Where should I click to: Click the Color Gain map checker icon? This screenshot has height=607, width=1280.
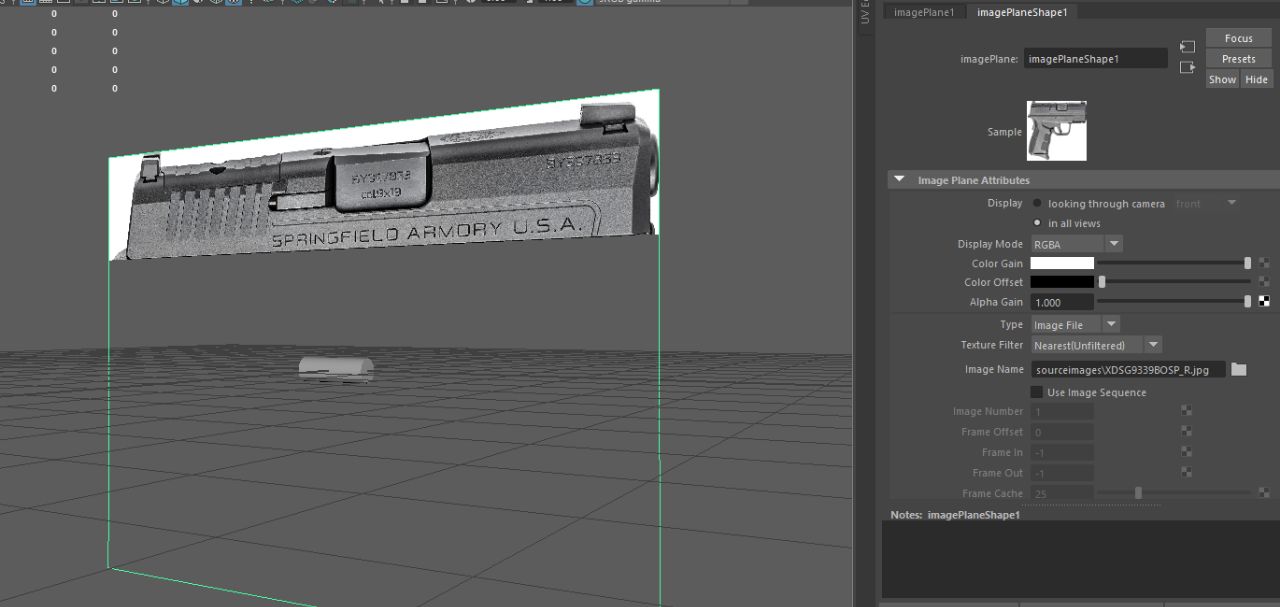(1264, 263)
